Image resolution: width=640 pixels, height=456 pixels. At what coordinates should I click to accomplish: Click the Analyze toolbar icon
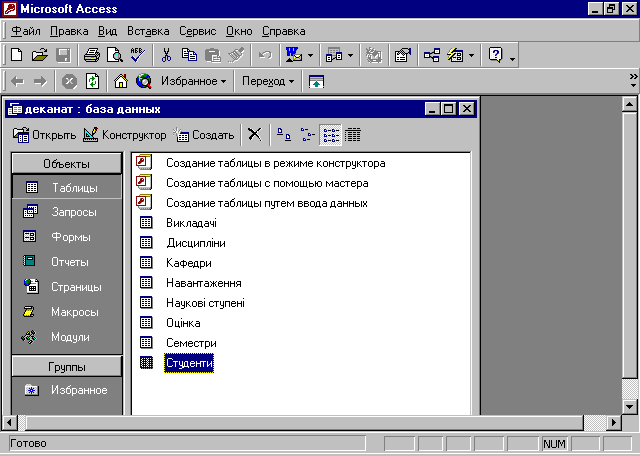(x=334, y=55)
